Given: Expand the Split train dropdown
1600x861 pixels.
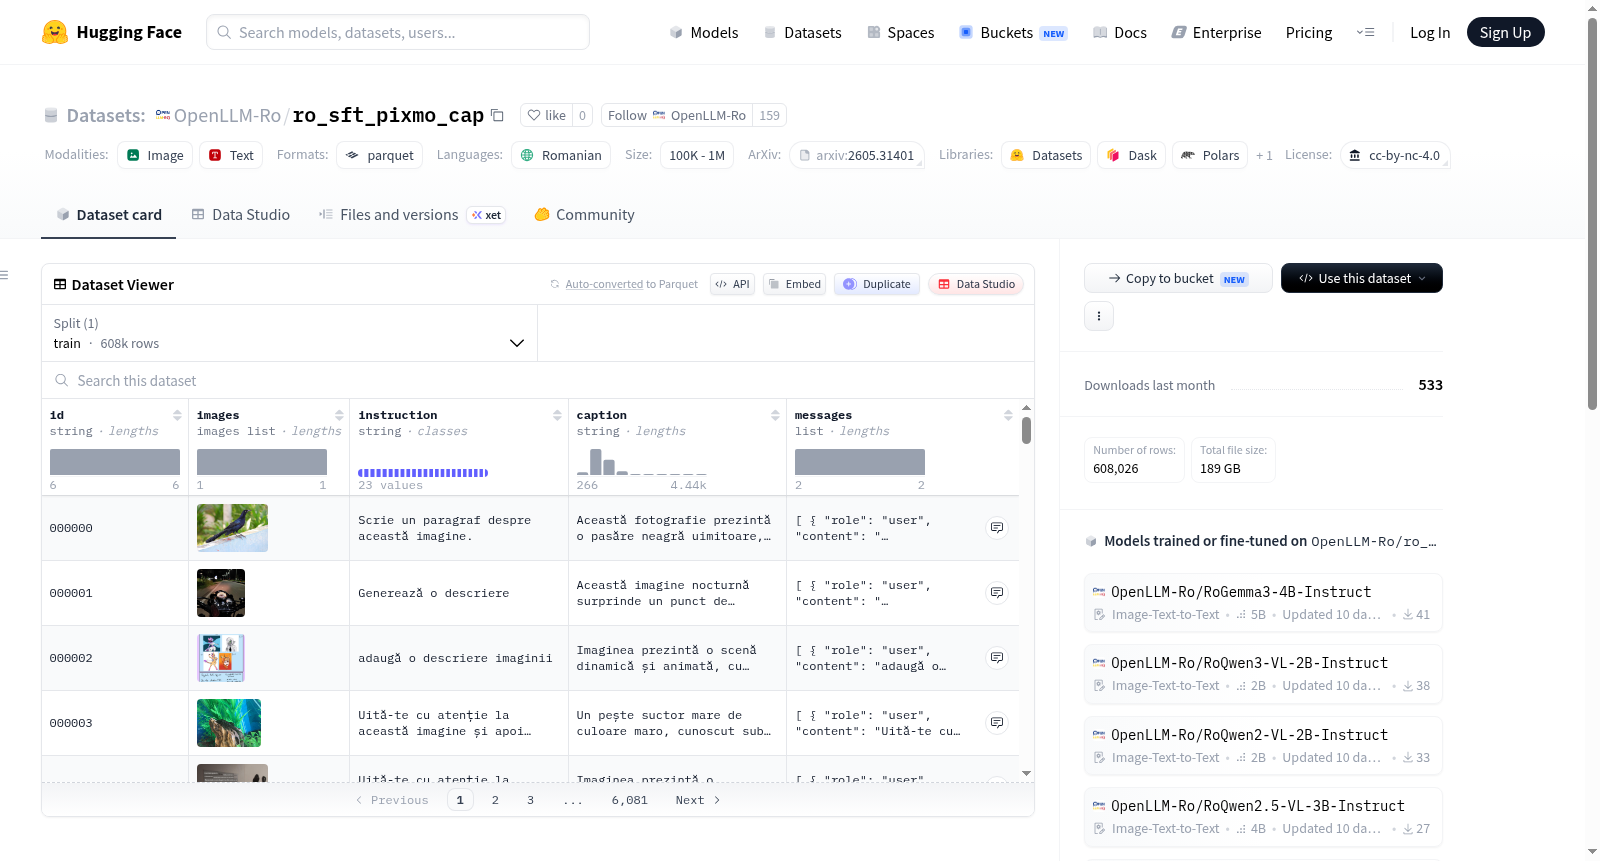Looking at the screenshot, I should click(289, 333).
